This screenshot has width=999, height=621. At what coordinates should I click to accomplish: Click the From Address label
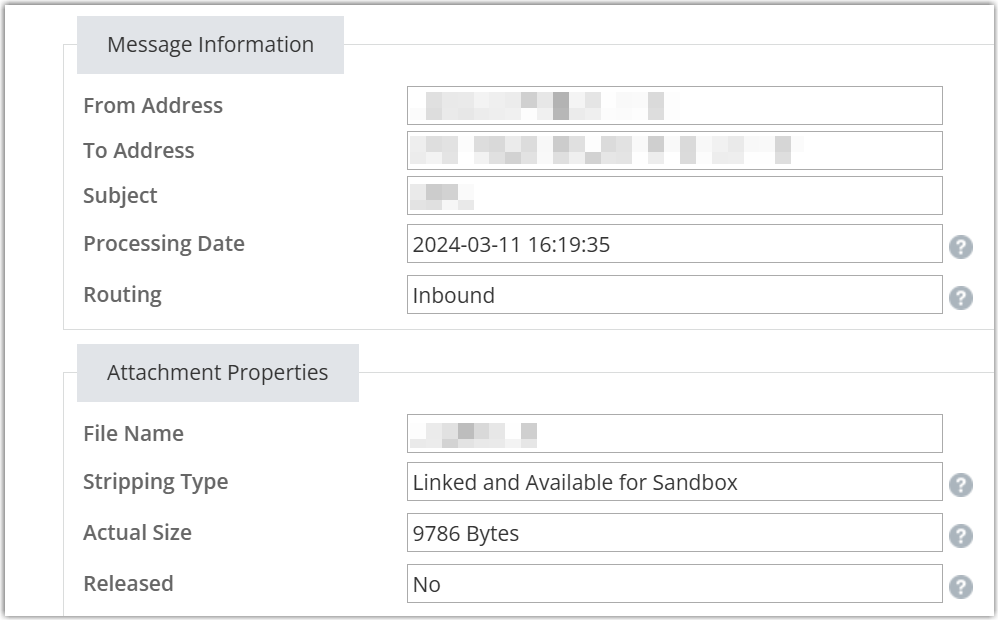point(153,106)
